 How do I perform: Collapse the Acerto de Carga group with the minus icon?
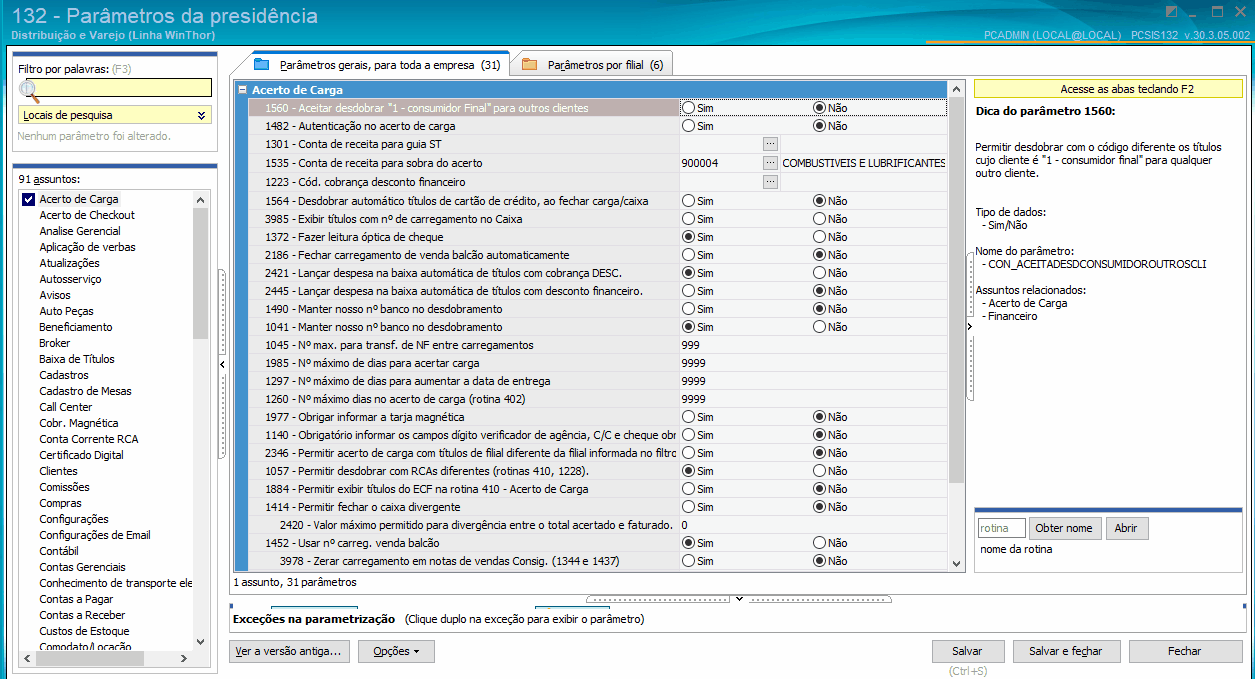tap(242, 90)
